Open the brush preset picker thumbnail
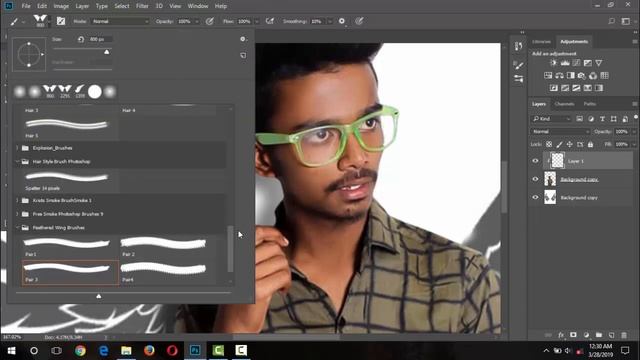 [x=40, y=21]
